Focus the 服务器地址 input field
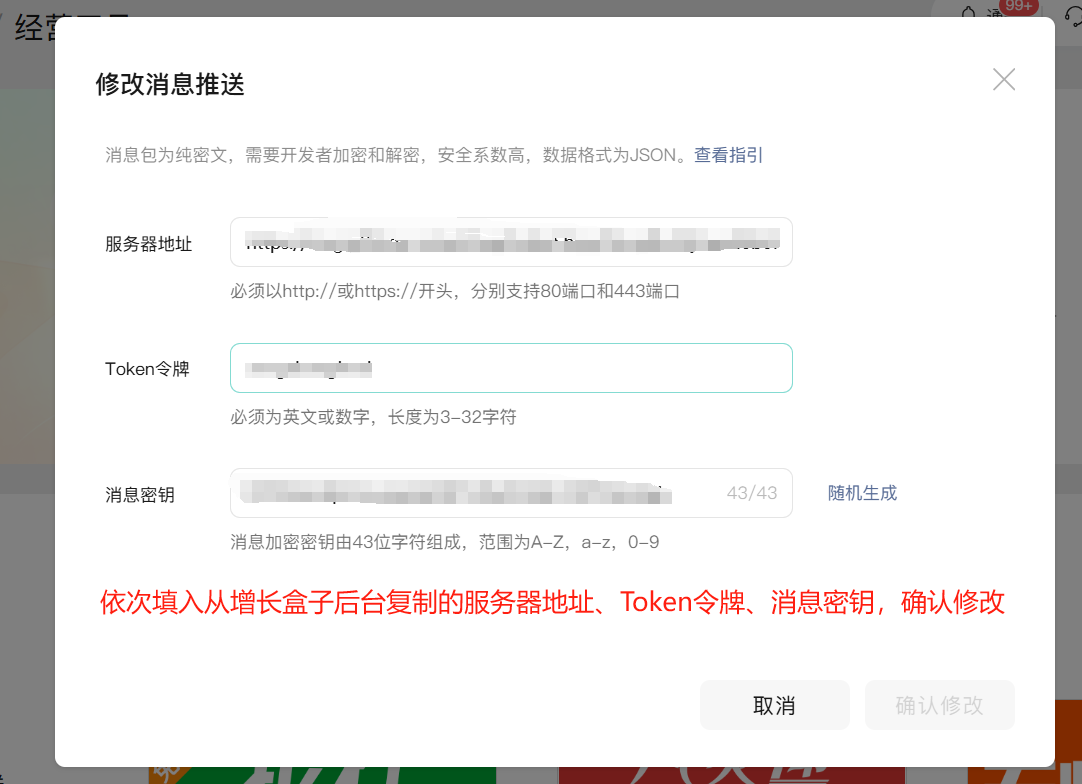The width and height of the screenshot is (1082, 784). pyautogui.click(x=511, y=242)
